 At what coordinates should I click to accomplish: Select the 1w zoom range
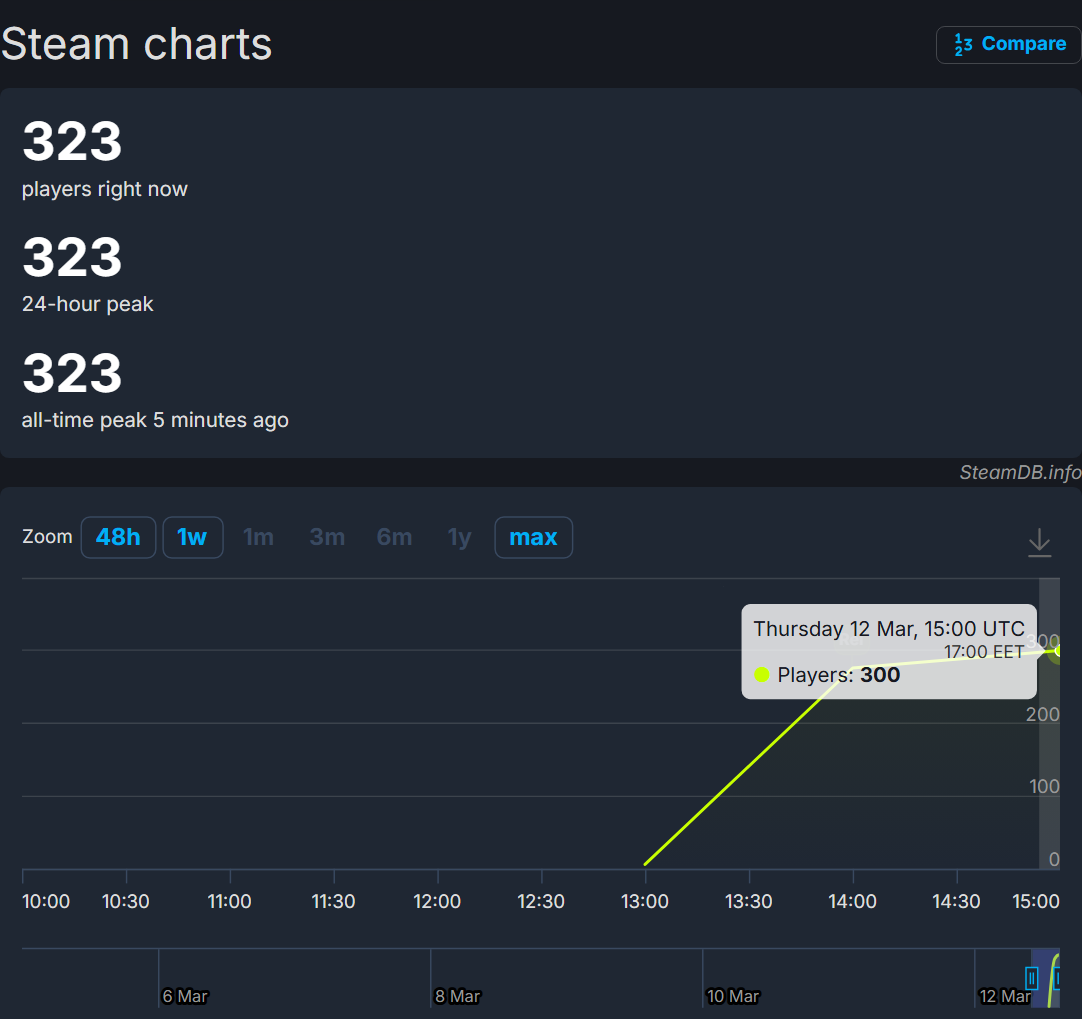192,538
